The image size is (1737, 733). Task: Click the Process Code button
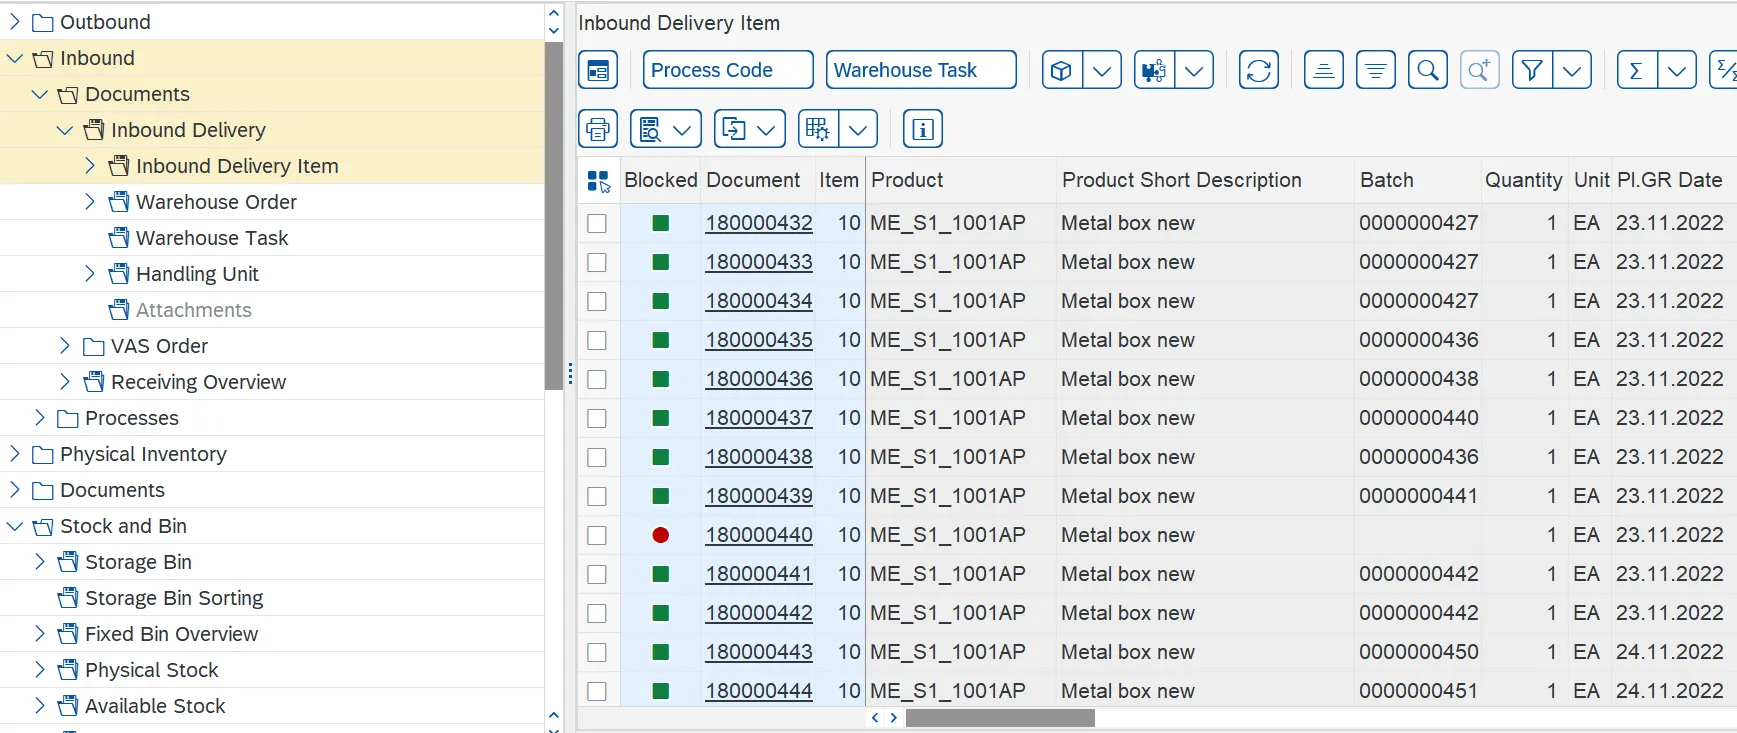728,70
